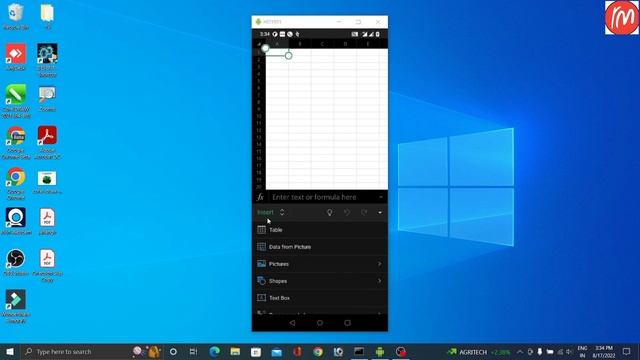This screenshot has width=640, height=360.
Task: Open the Recycle Bin desktop icon
Action: [x=16, y=17]
